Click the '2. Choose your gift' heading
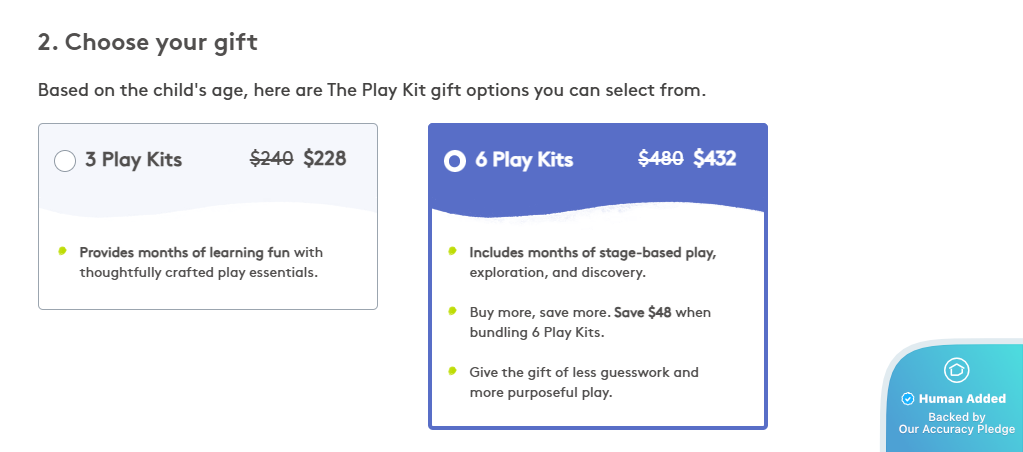 click(148, 43)
